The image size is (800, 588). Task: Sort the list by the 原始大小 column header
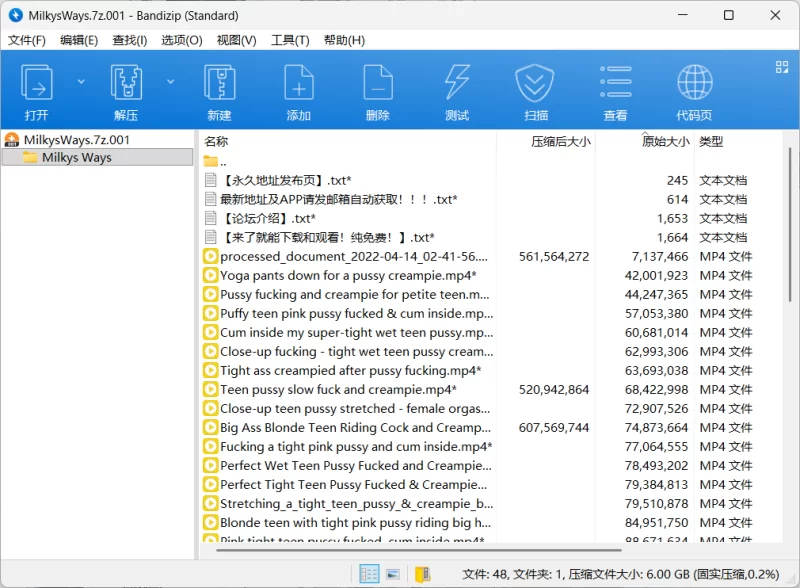click(x=665, y=142)
